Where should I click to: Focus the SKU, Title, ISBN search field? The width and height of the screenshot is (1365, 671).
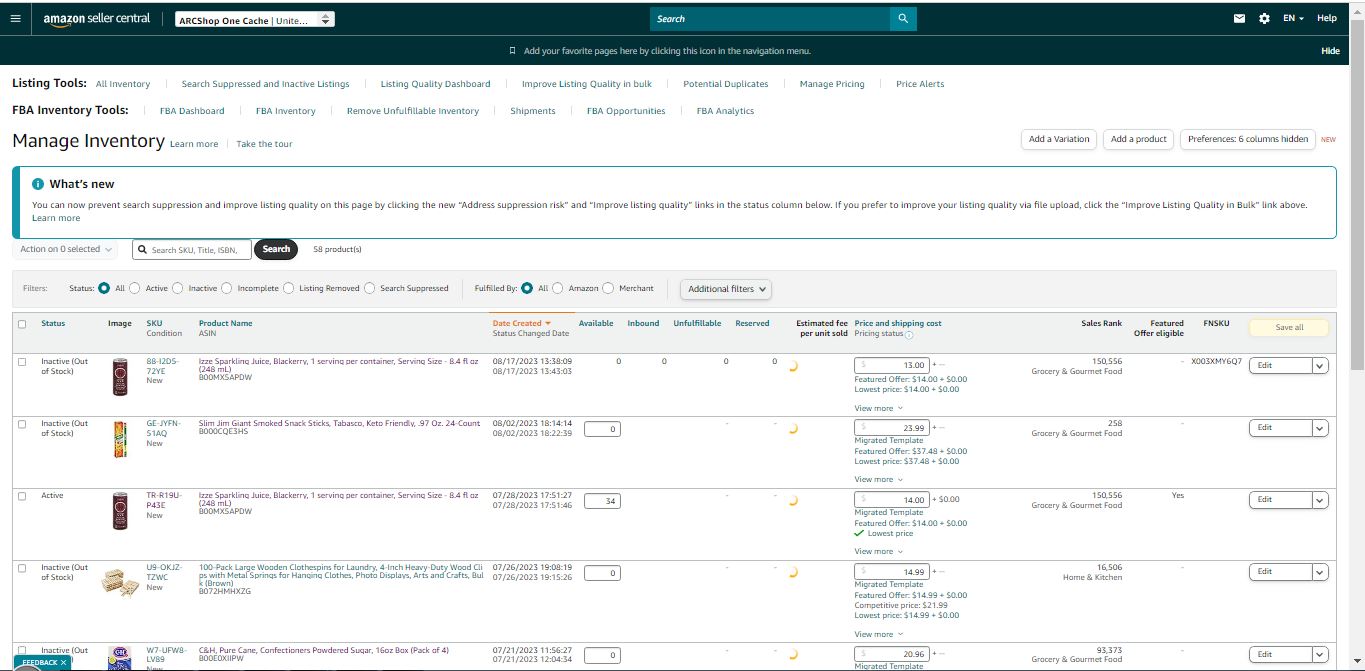point(192,249)
